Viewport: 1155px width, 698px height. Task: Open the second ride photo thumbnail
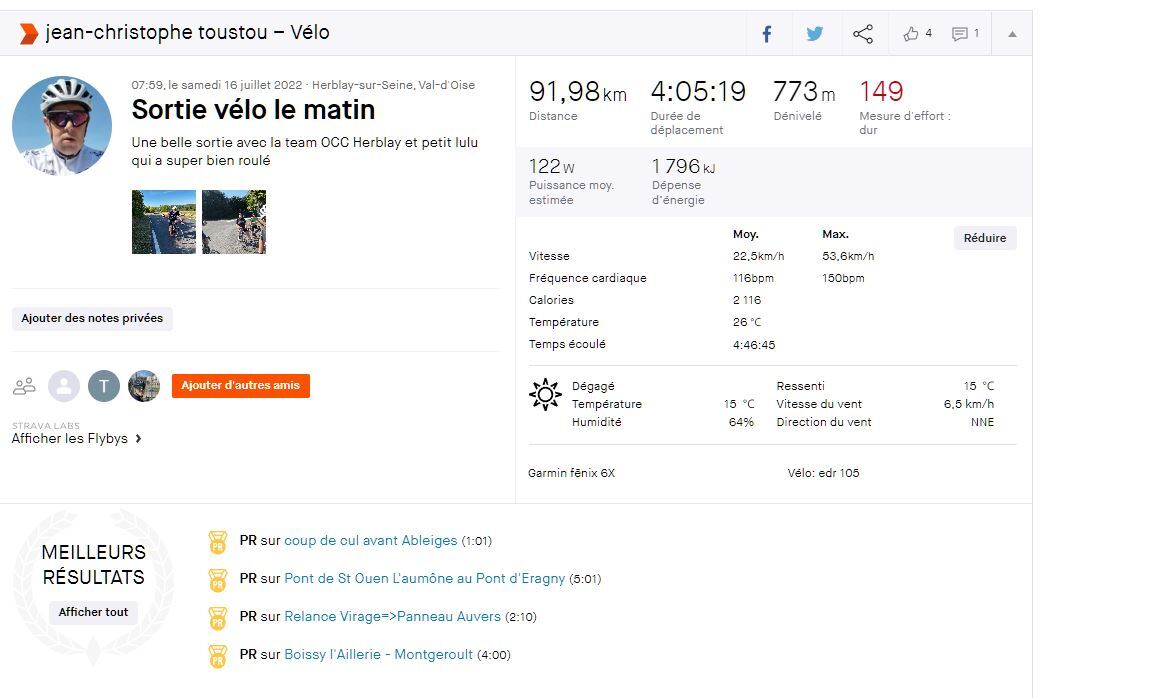[234, 222]
